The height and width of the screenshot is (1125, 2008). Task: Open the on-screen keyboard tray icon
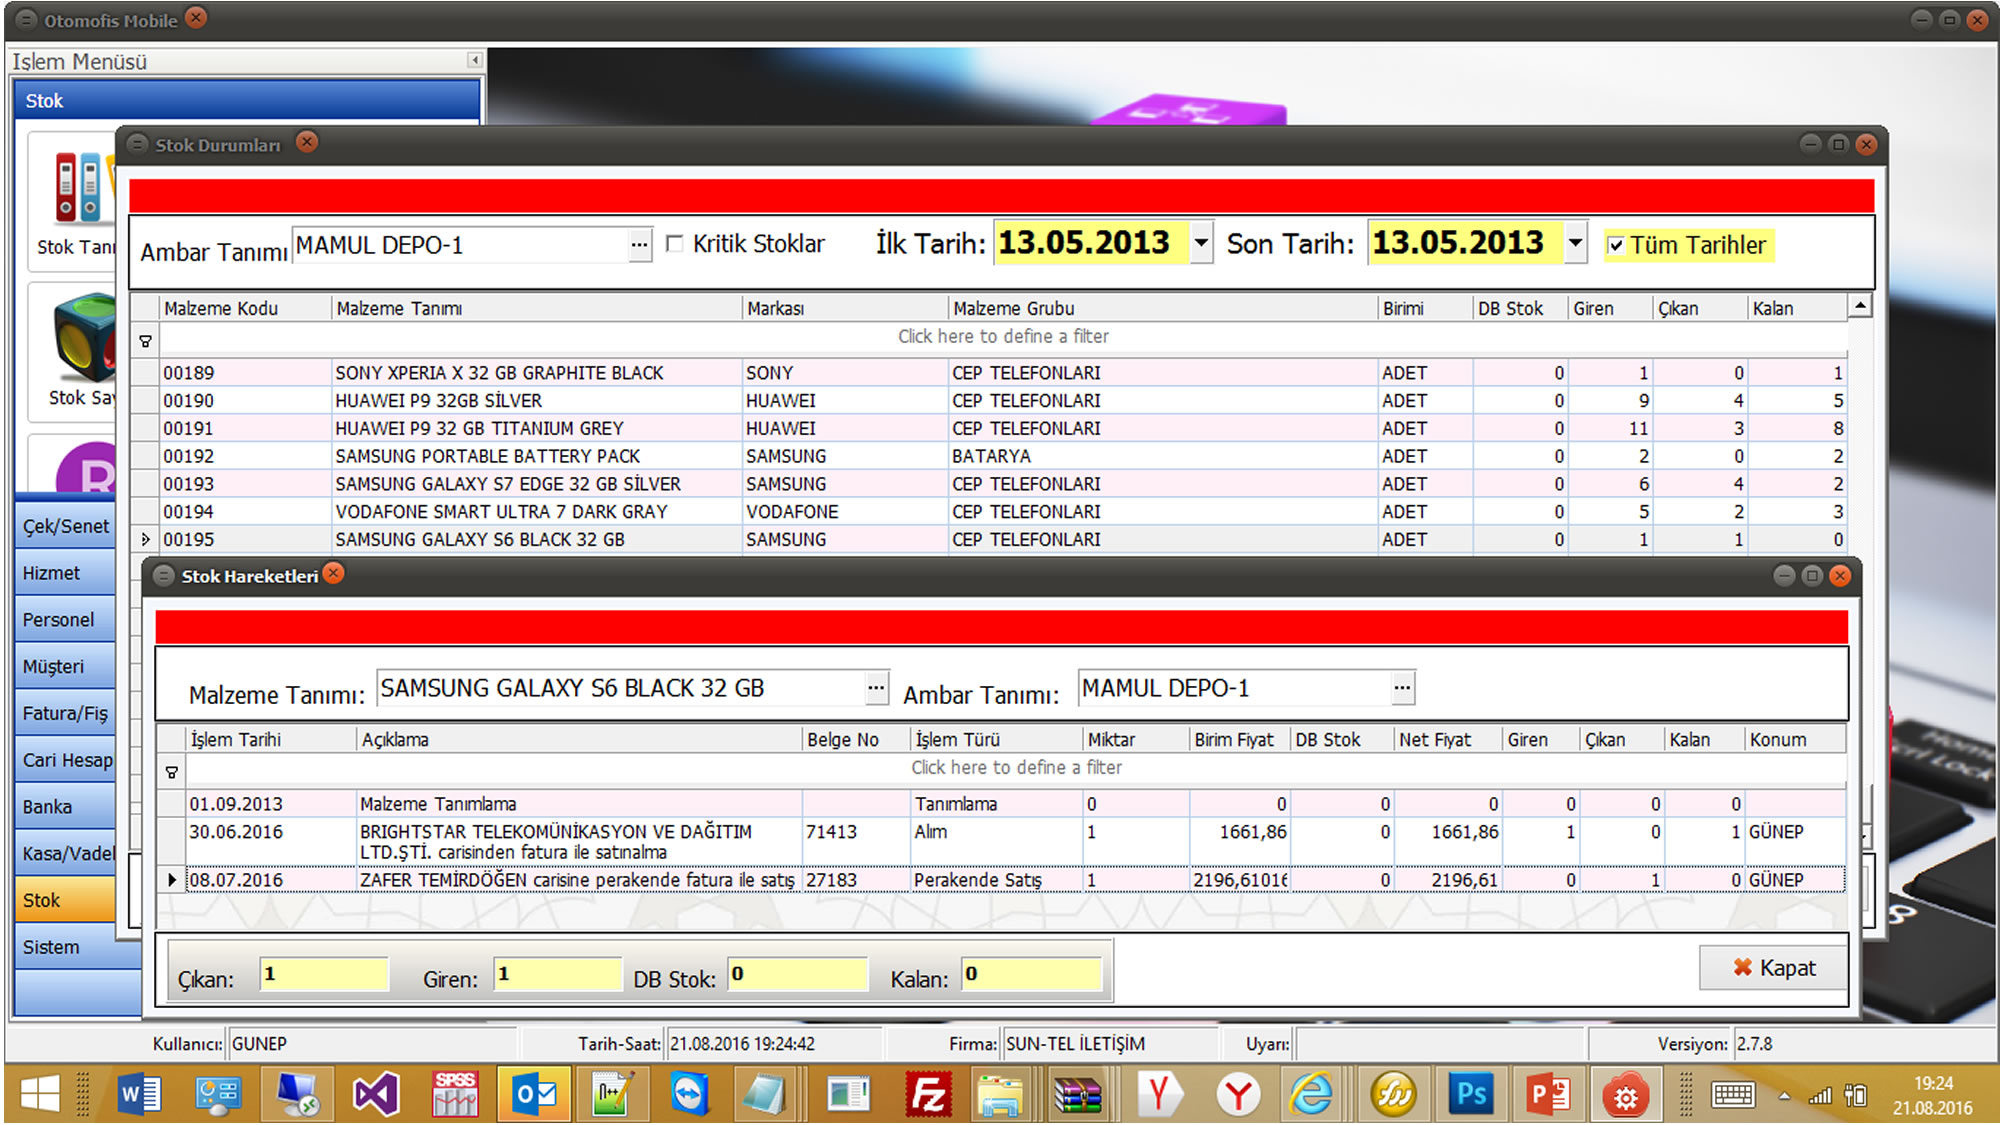[1733, 1096]
